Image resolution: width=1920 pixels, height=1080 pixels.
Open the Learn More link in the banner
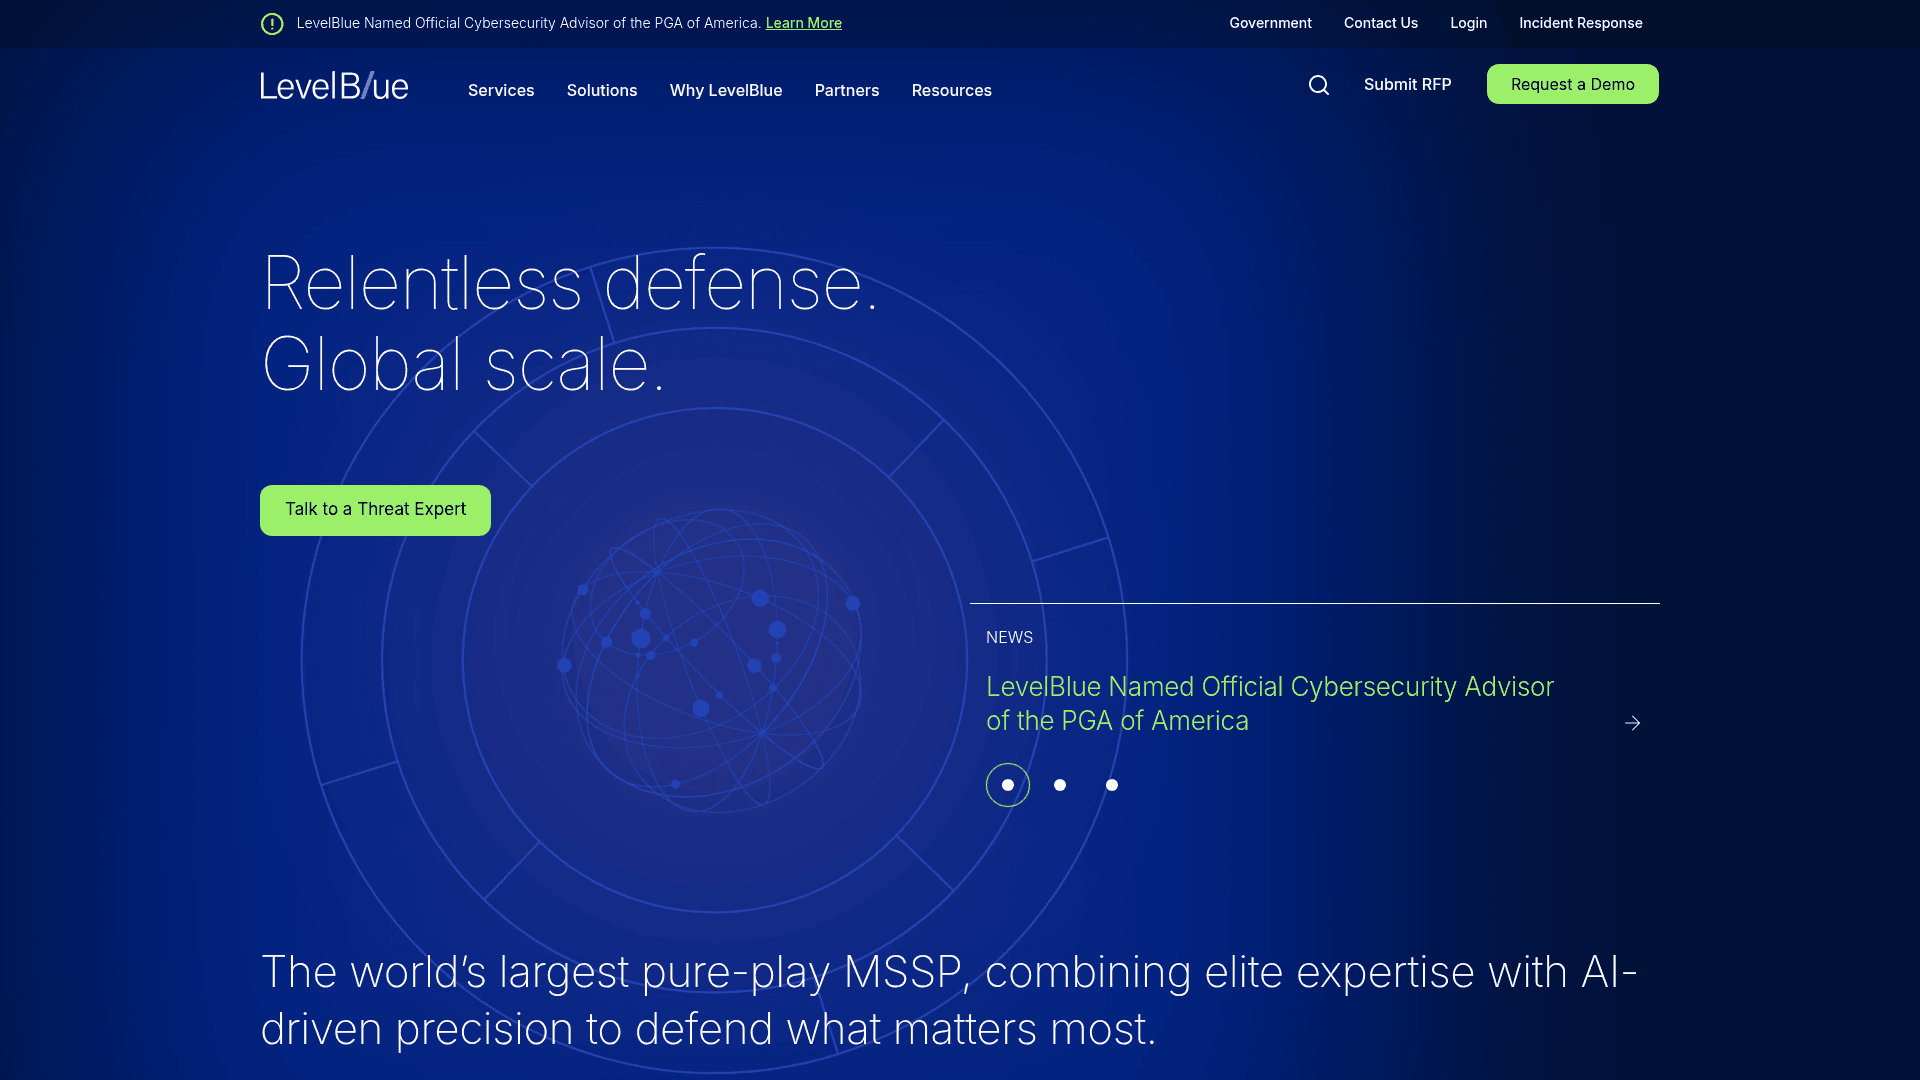(804, 22)
